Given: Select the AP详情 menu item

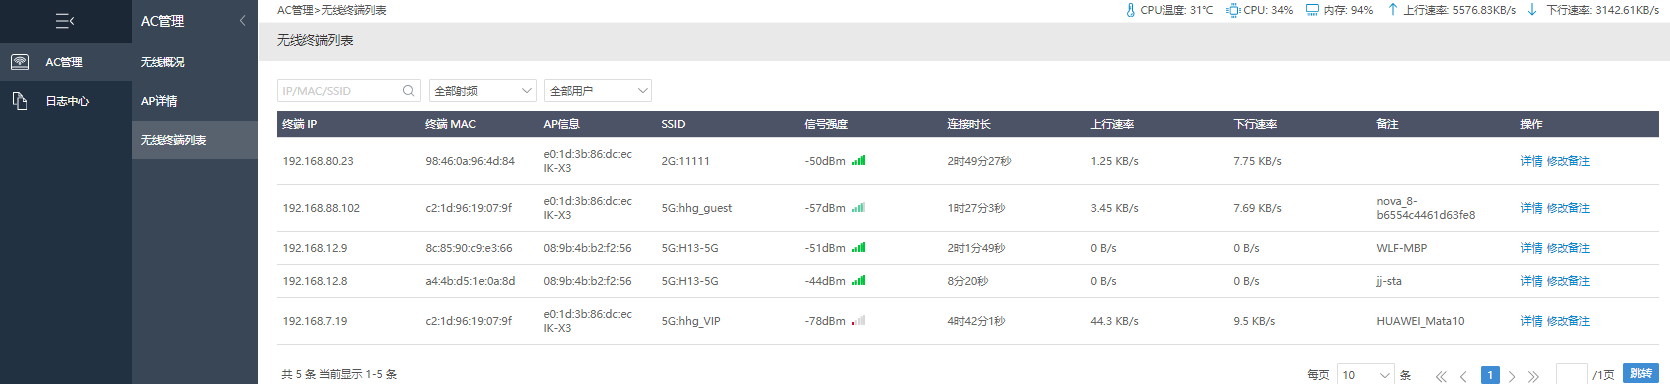Looking at the screenshot, I should click(159, 101).
